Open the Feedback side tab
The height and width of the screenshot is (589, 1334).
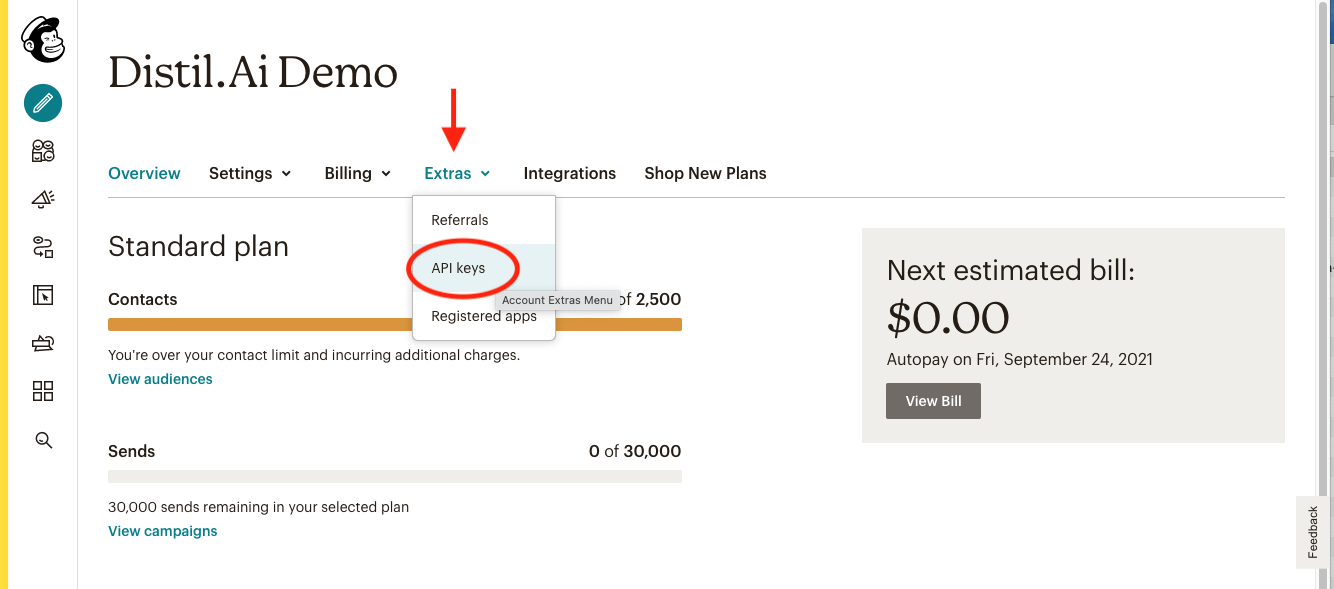[x=1314, y=532]
